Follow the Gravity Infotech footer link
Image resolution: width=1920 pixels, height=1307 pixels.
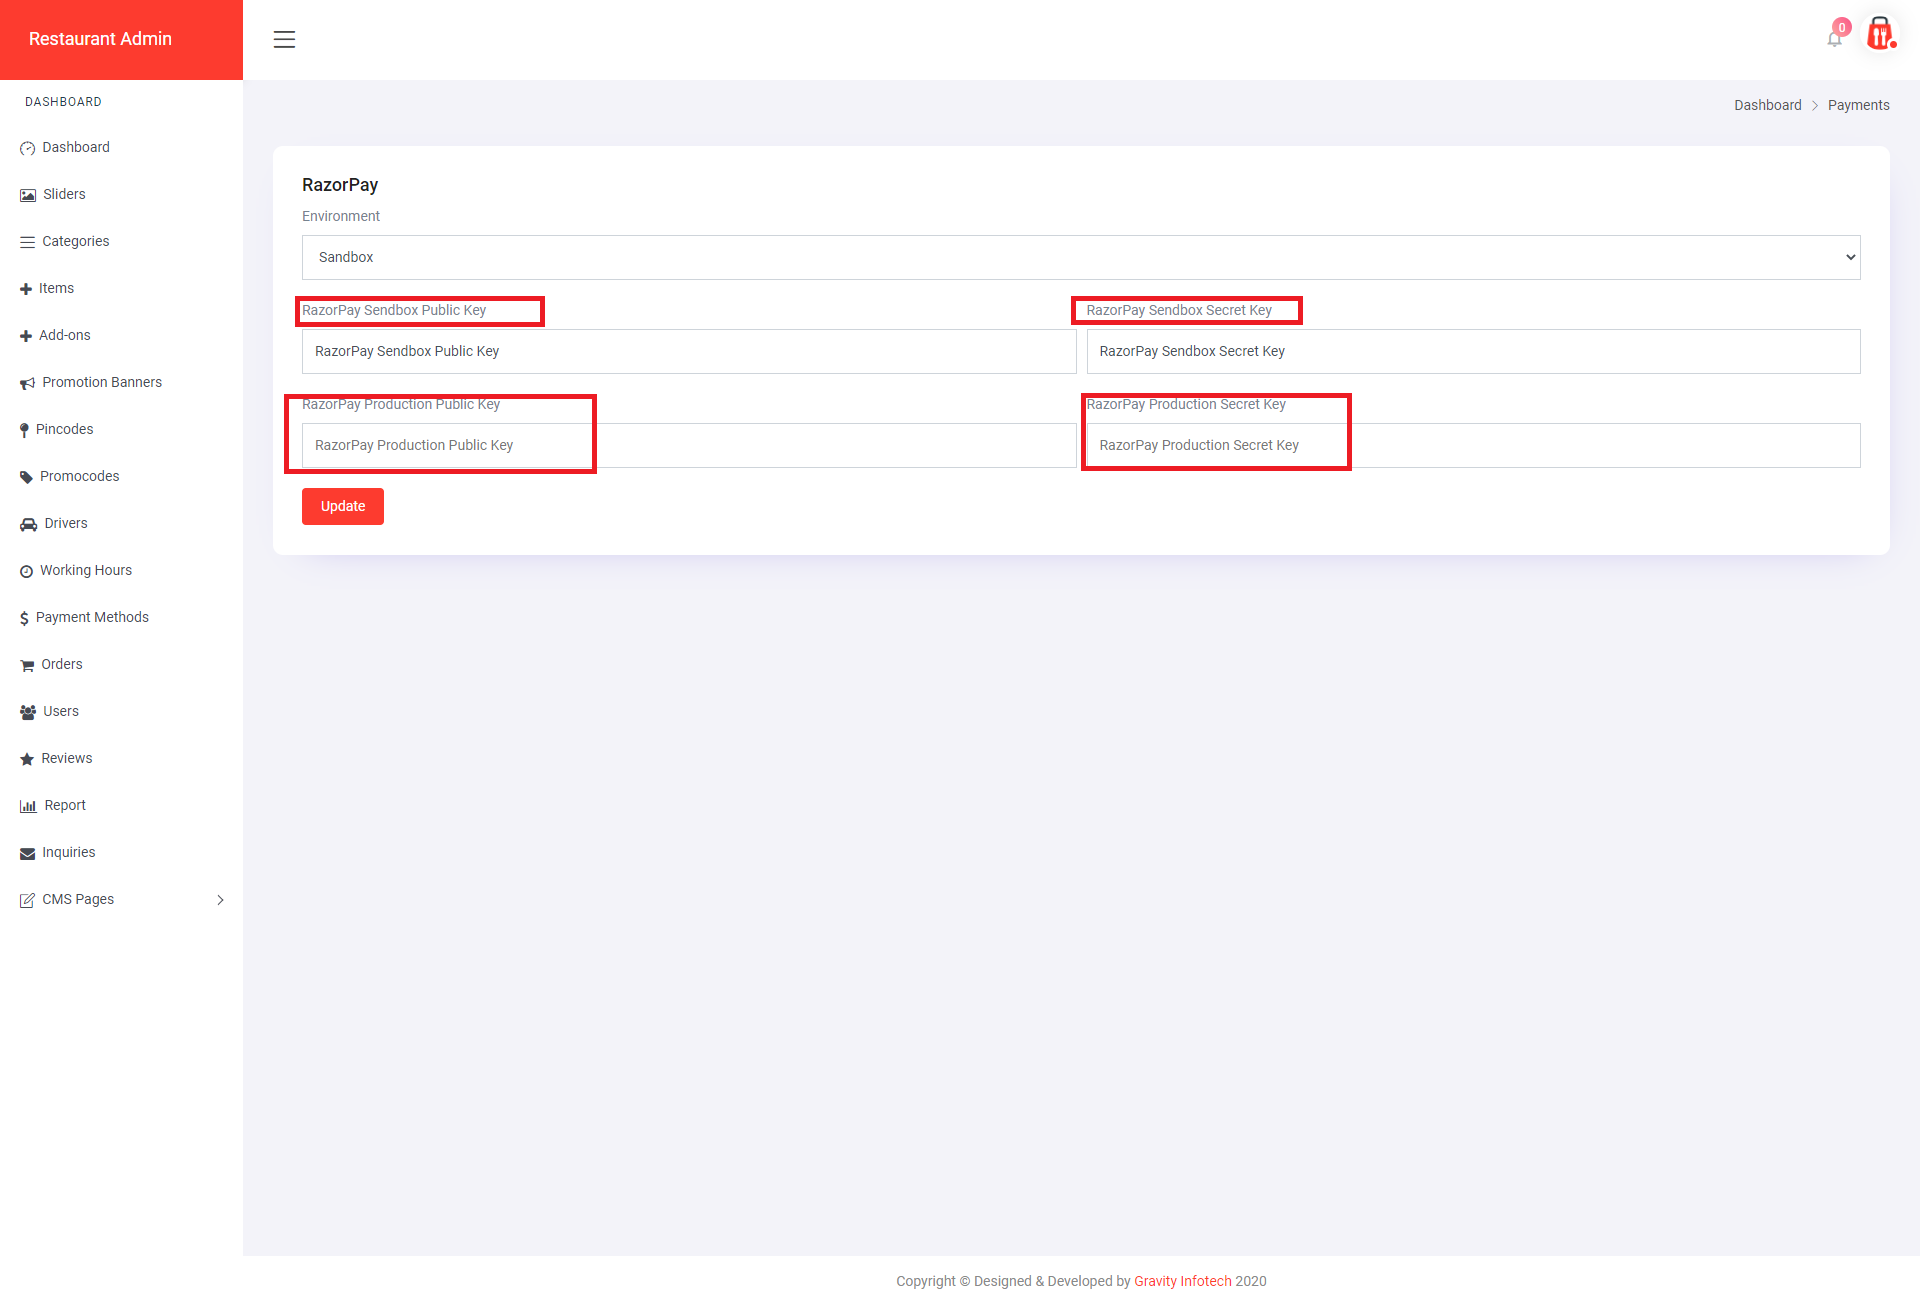tap(1182, 1281)
